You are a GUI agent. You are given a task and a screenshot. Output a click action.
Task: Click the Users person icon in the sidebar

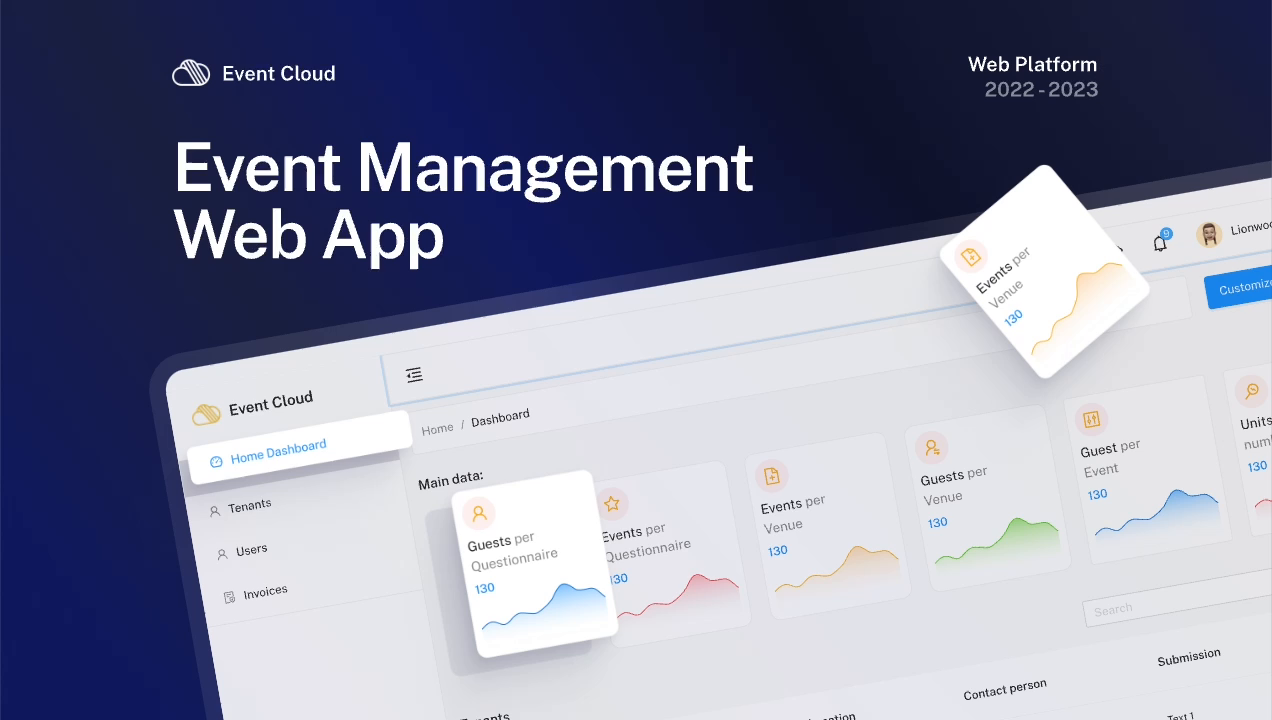pos(222,554)
